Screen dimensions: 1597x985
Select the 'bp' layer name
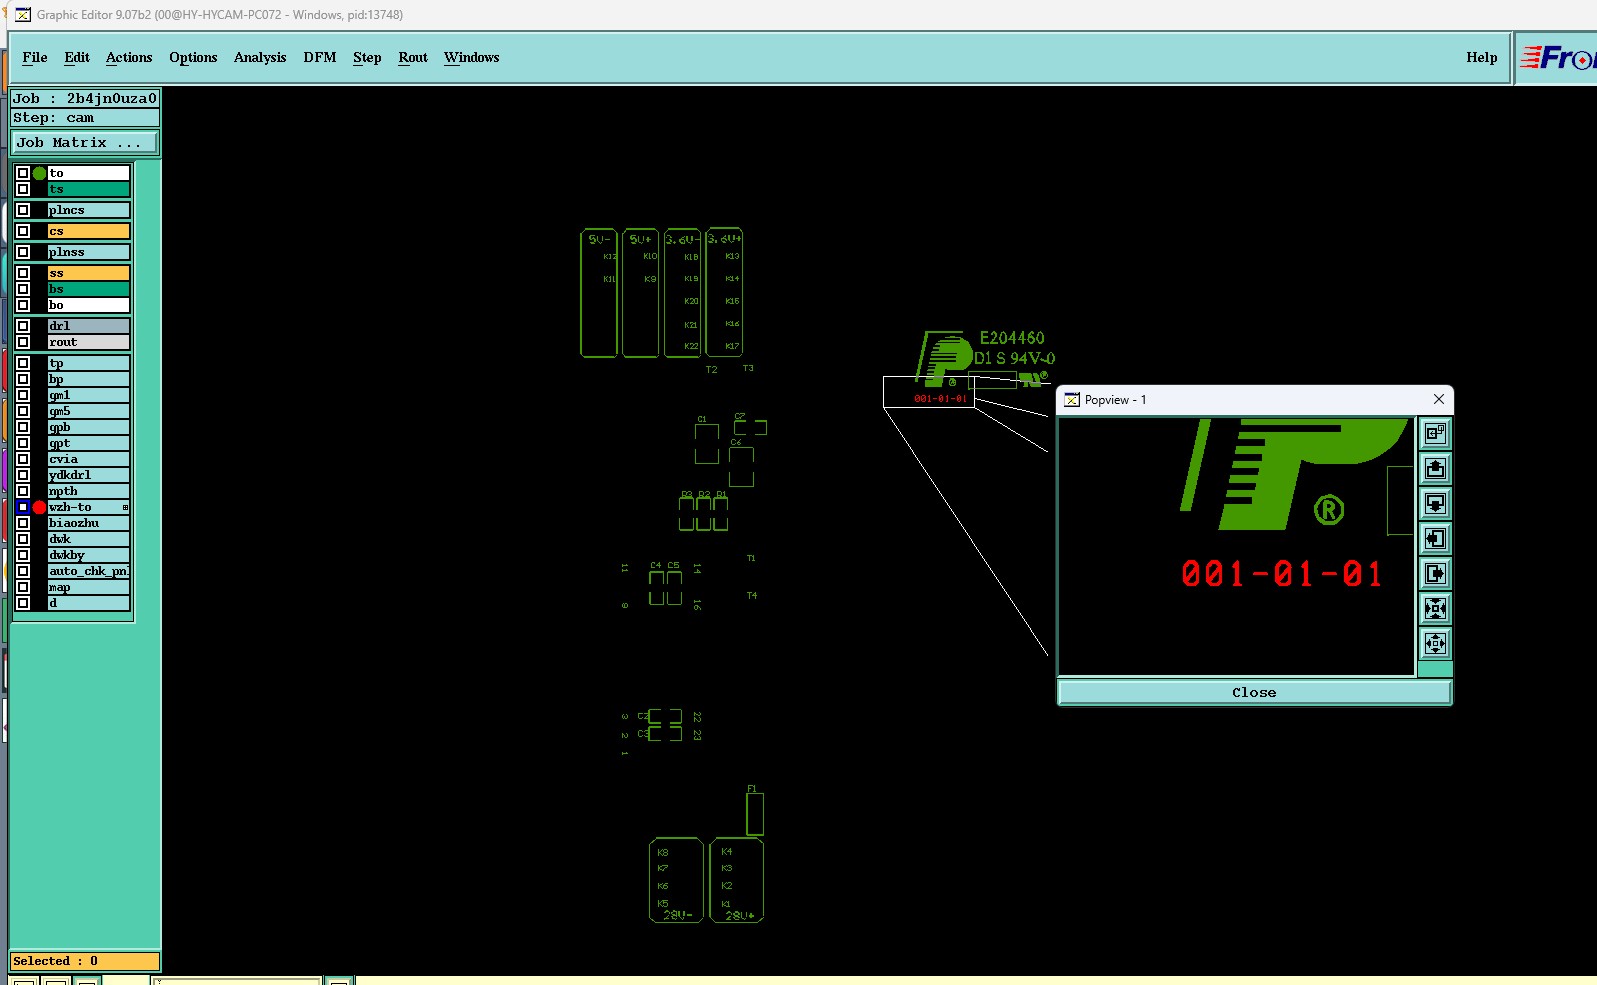tap(89, 379)
